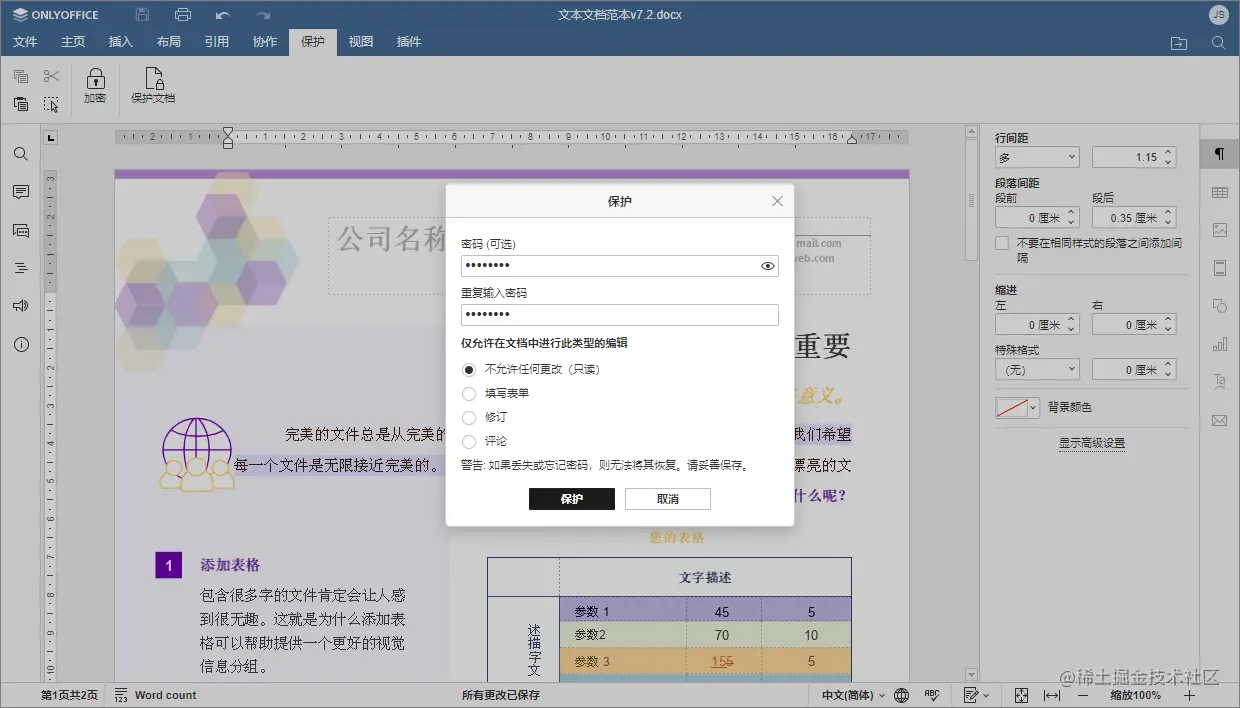Open the Navigation headings panel
This screenshot has height=708, width=1240.
tap(20, 268)
